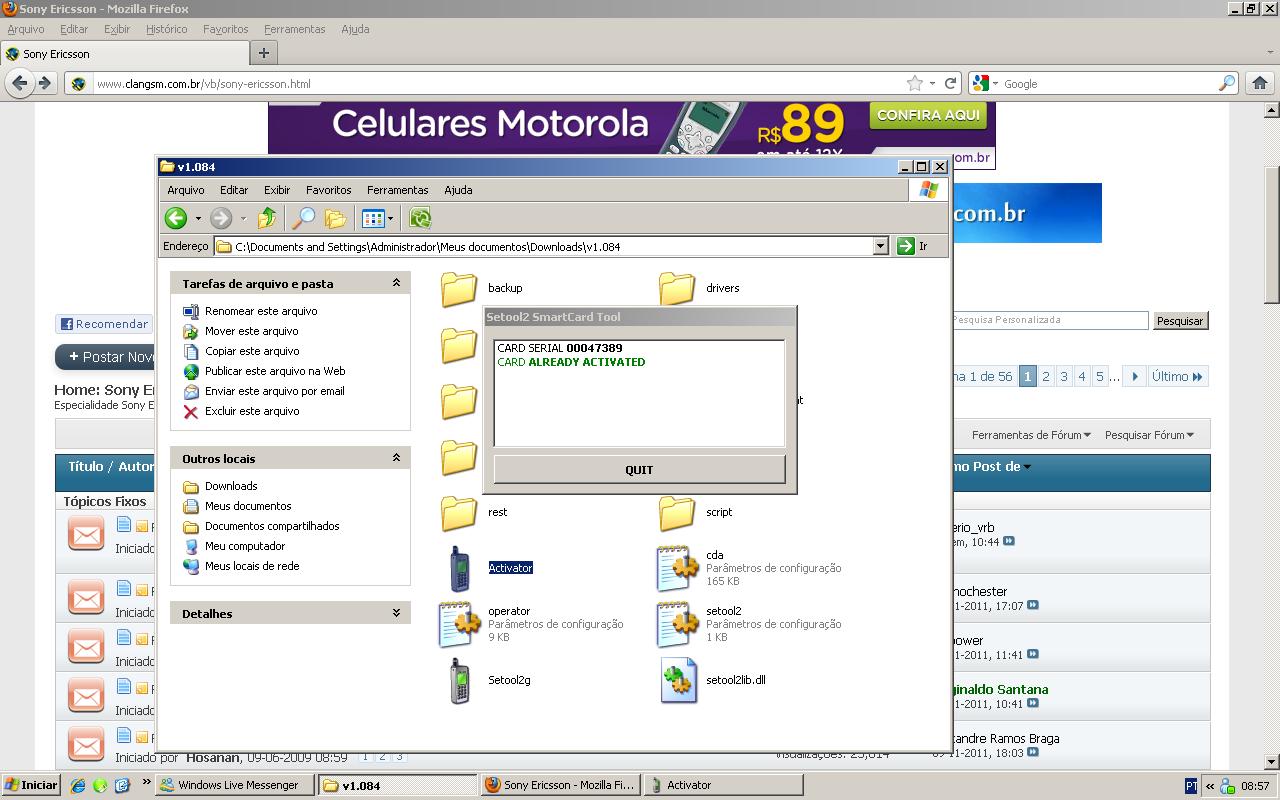Open the Views dropdown arrow in Explorer

390,218
